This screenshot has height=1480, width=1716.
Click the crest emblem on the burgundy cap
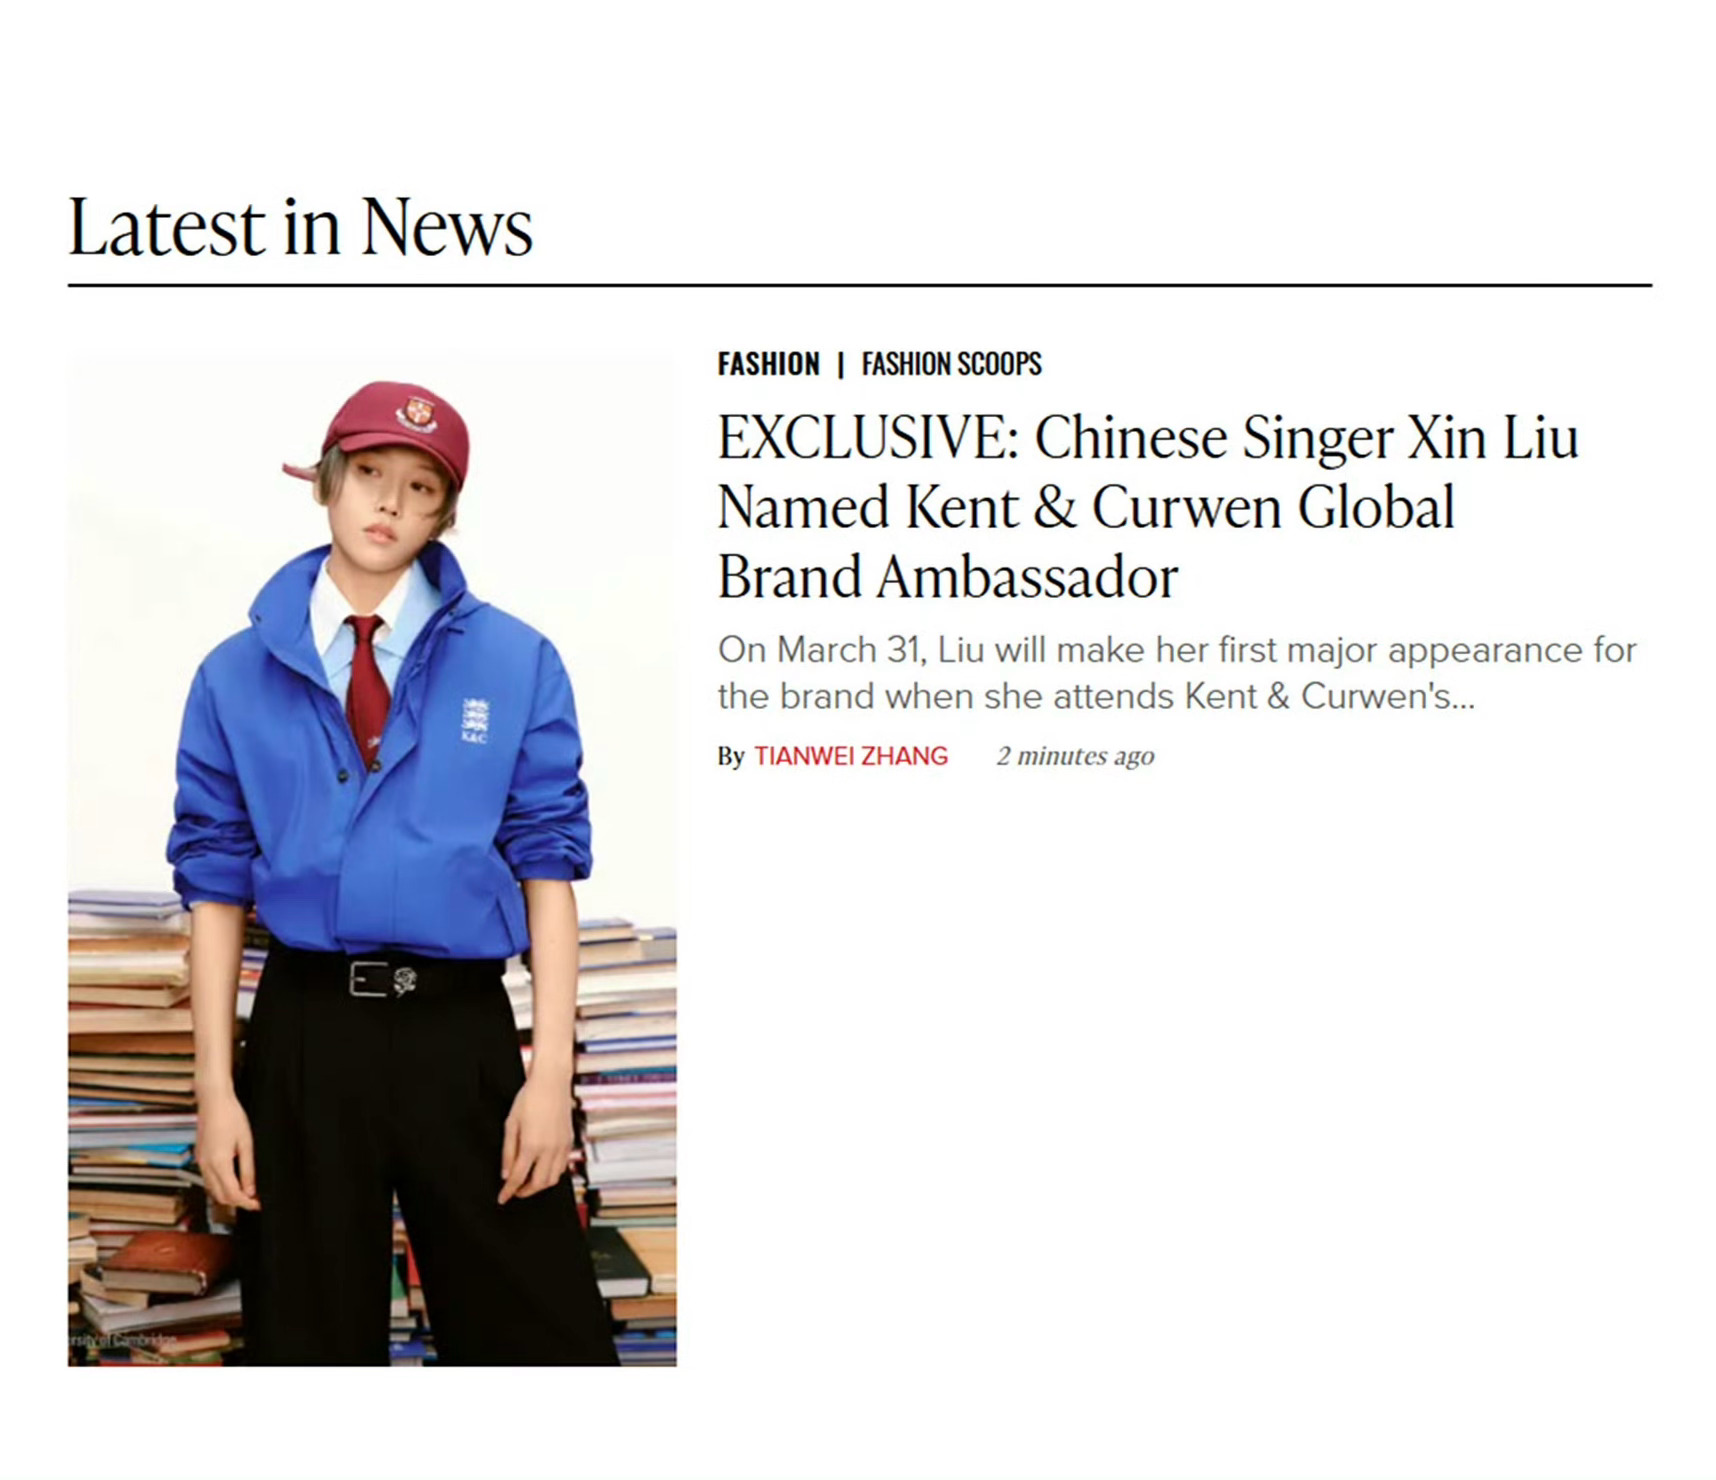pyautogui.click(x=416, y=413)
